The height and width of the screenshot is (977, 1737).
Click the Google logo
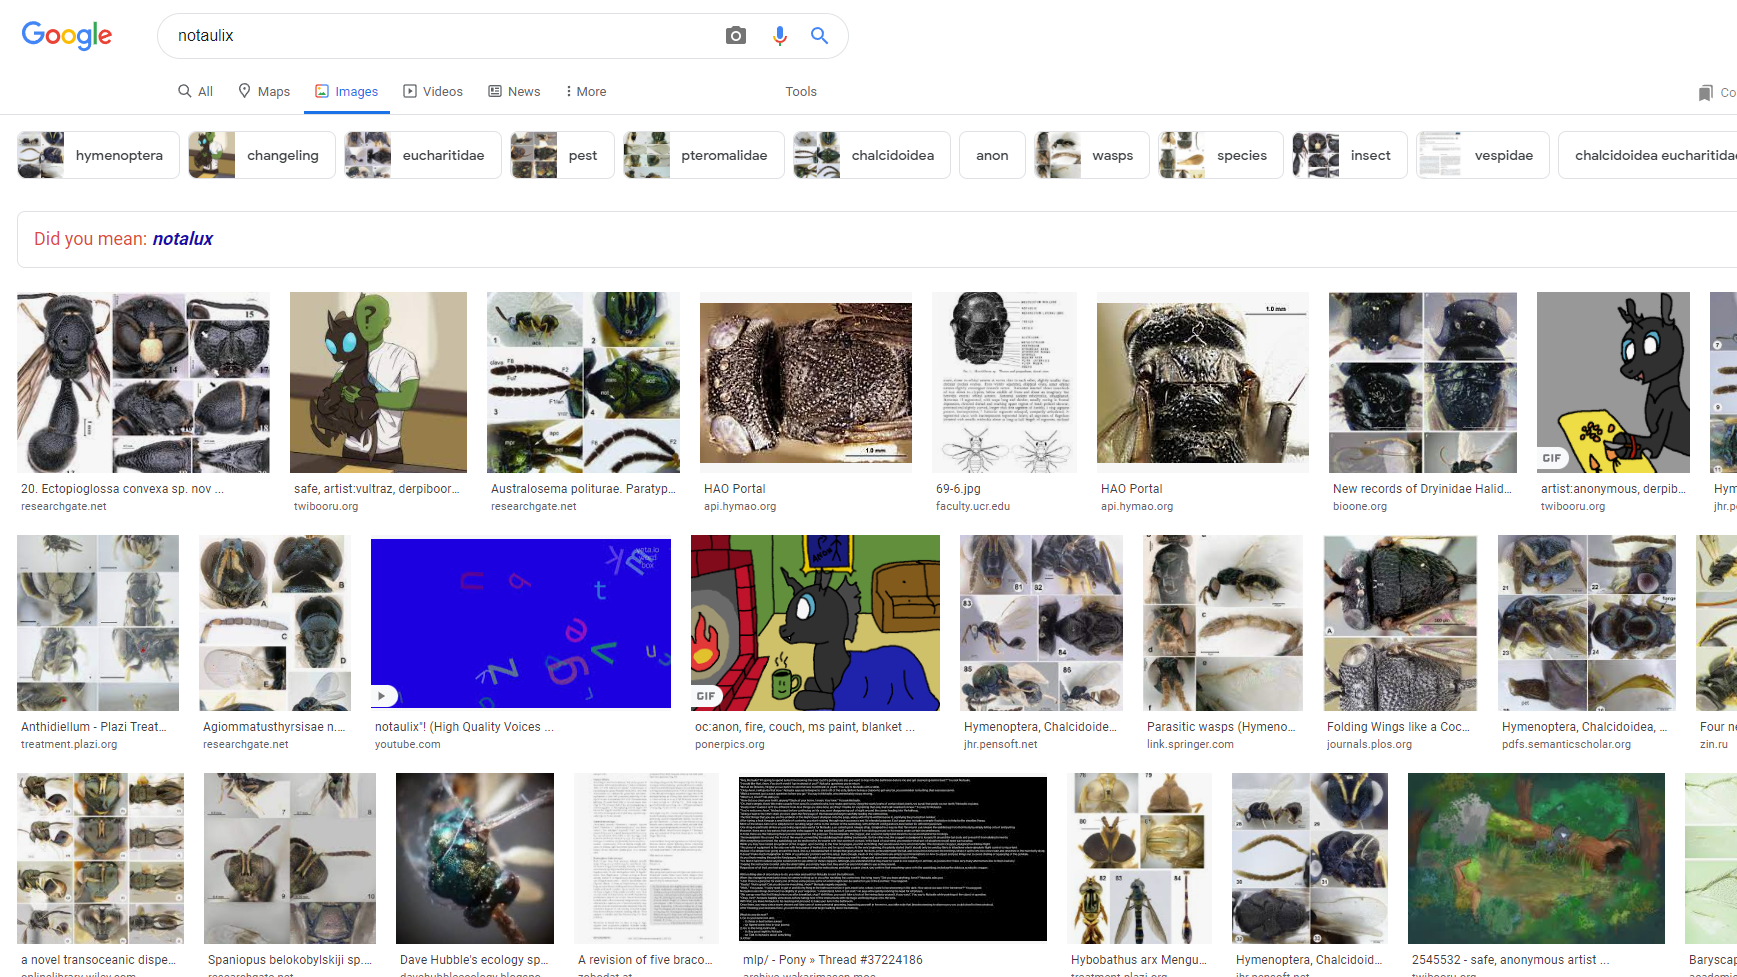point(67,36)
